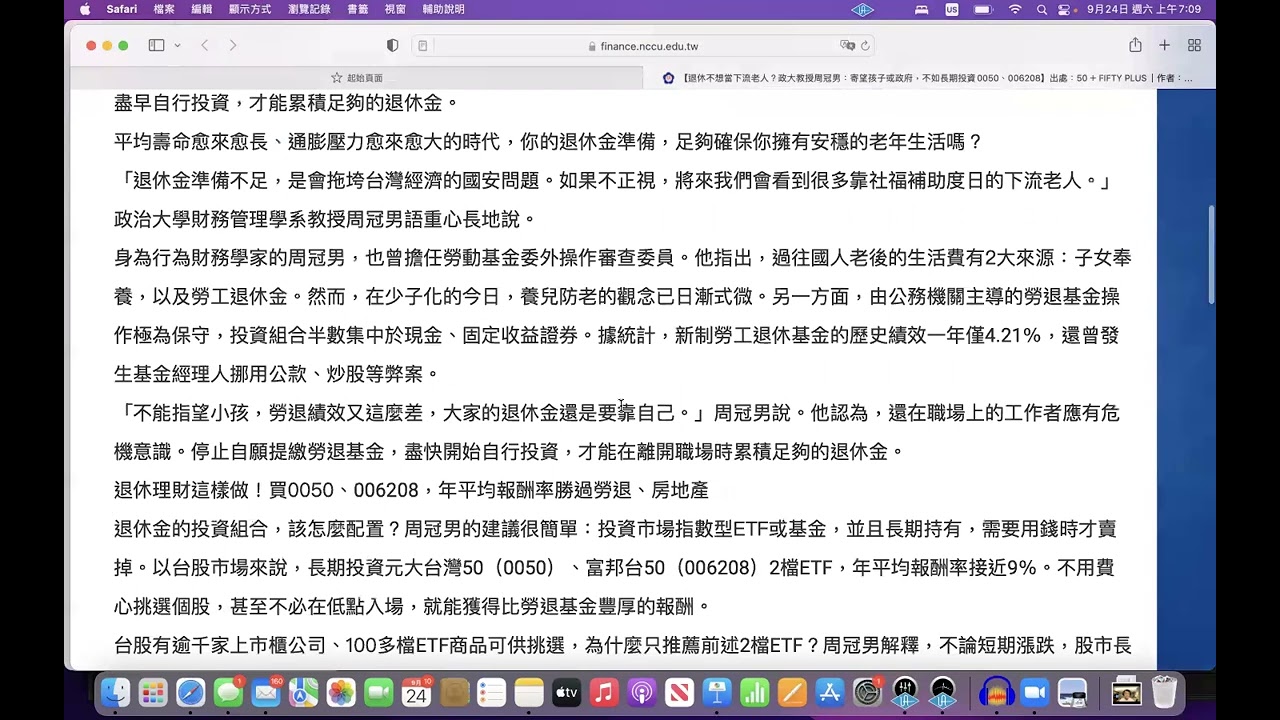Open the privacy report shield icon
This screenshot has width=1280, height=720.
click(392, 45)
